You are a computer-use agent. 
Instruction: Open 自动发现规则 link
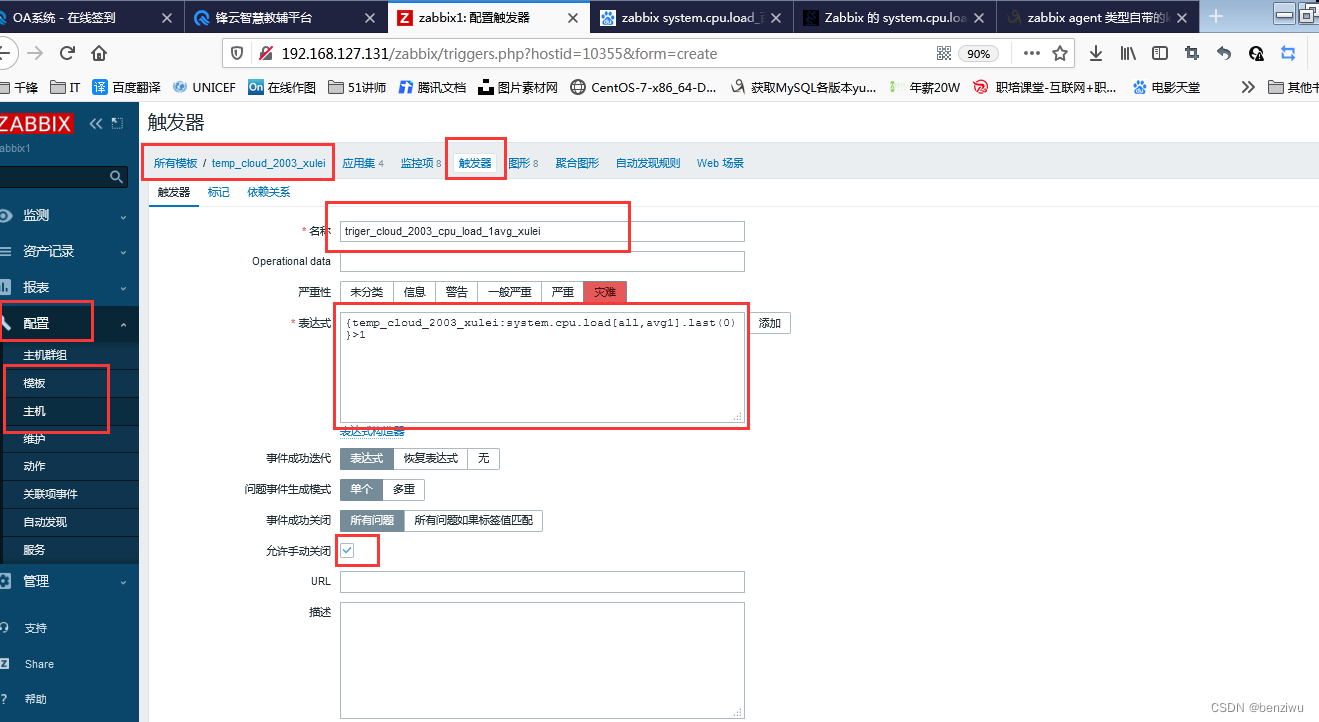coord(648,163)
